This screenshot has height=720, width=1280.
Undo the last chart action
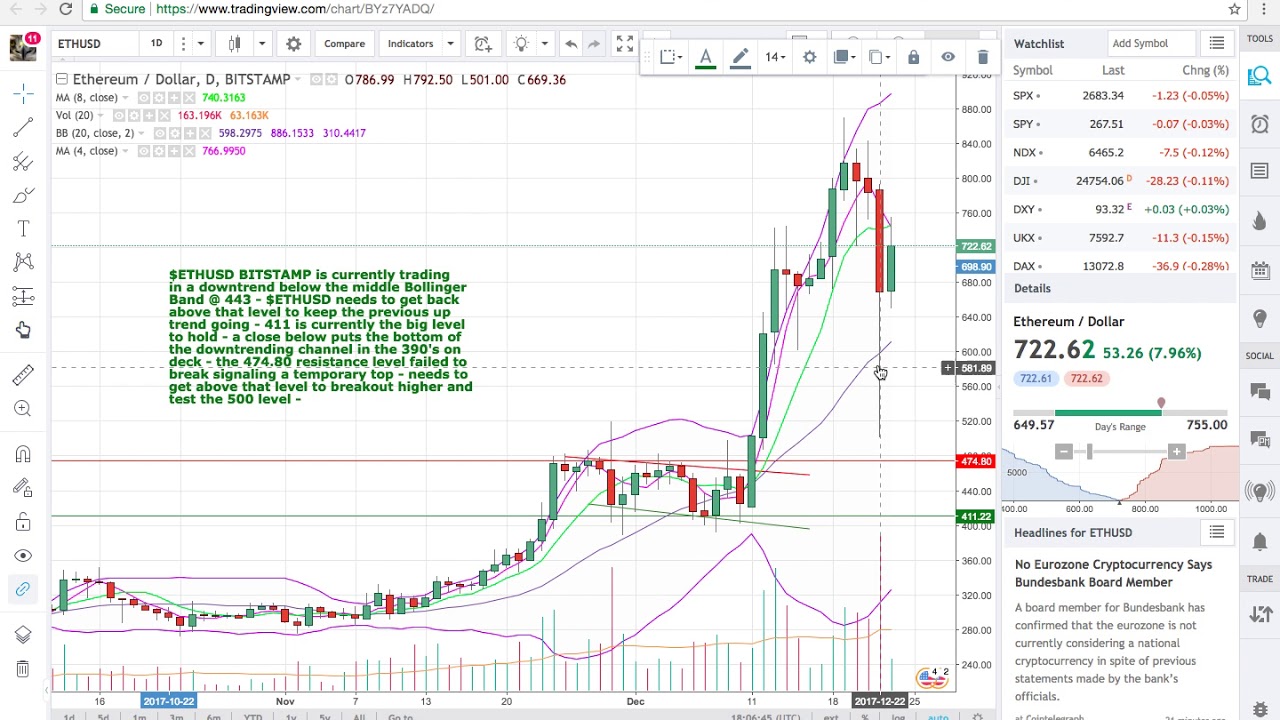(570, 44)
